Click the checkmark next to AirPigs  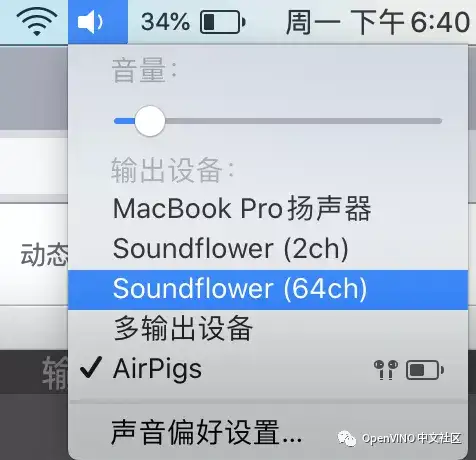(x=91, y=367)
